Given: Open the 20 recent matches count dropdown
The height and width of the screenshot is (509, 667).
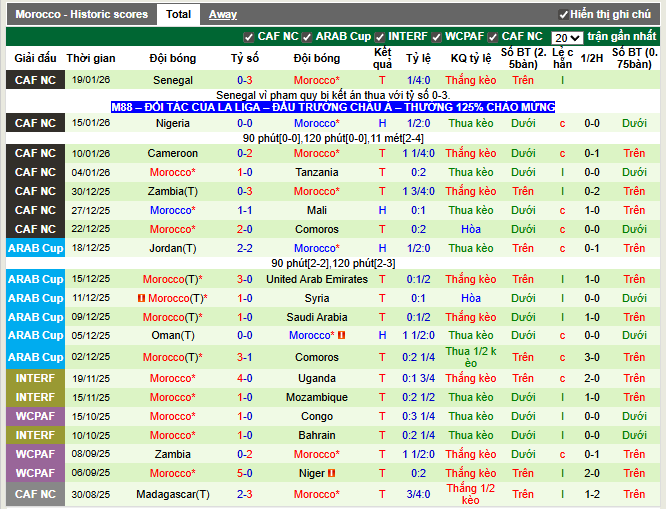Looking at the screenshot, I should click(567, 36).
